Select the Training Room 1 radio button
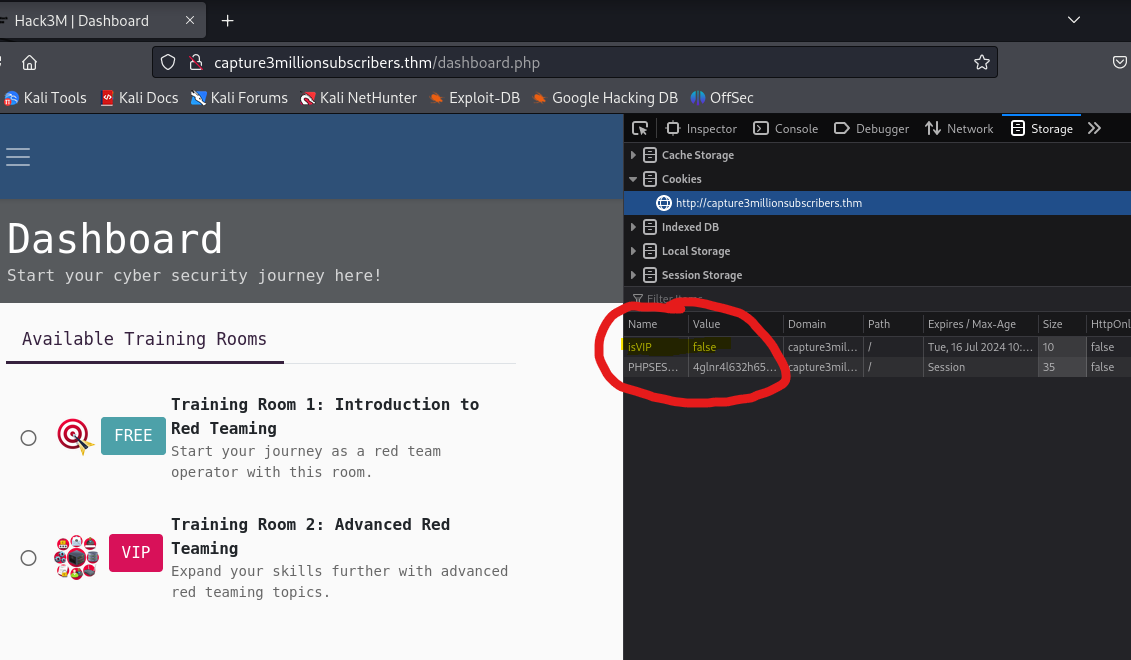 [28, 437]
